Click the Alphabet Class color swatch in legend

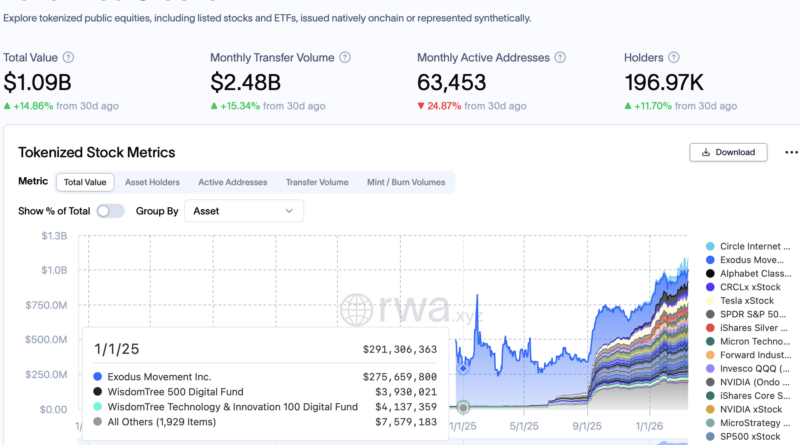[x=710, y=273]
